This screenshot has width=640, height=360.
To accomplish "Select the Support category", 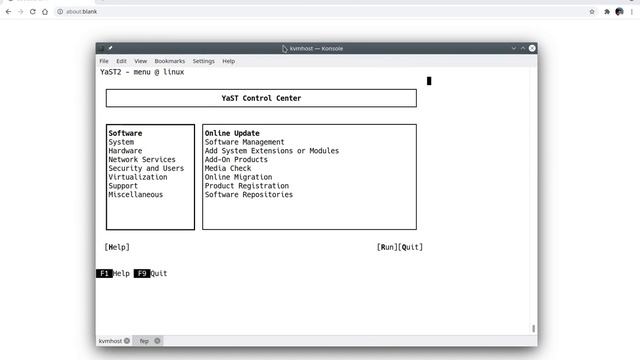I will click(x=123, y=186).
